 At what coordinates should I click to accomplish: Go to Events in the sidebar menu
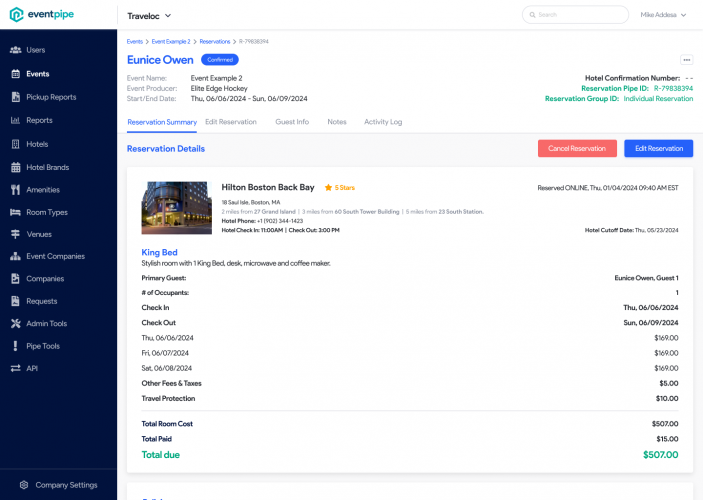pos(38,74)
